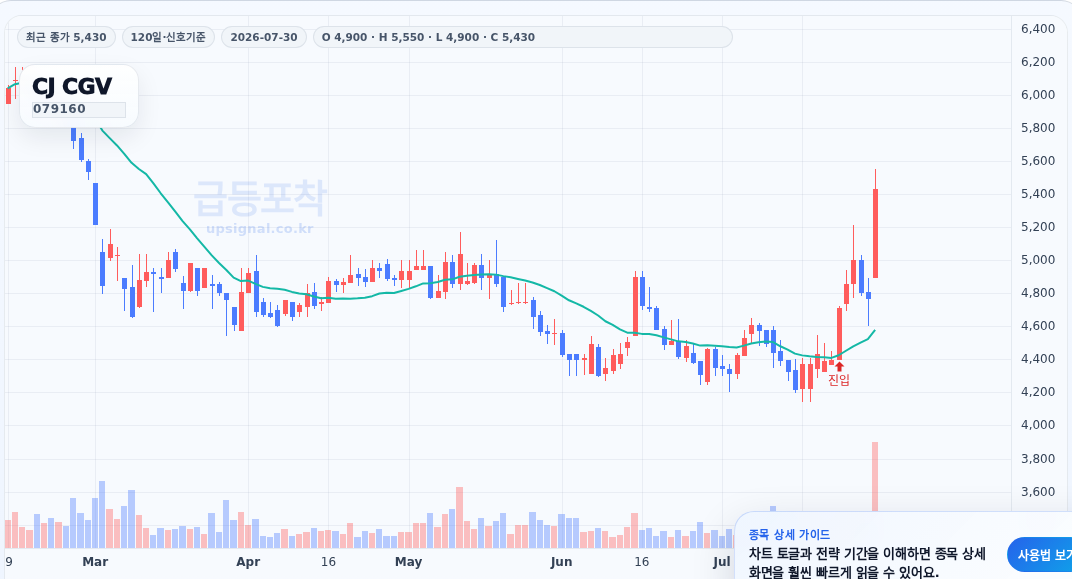Click the red 진입 entry arrow marker

(x=839, y=366)
